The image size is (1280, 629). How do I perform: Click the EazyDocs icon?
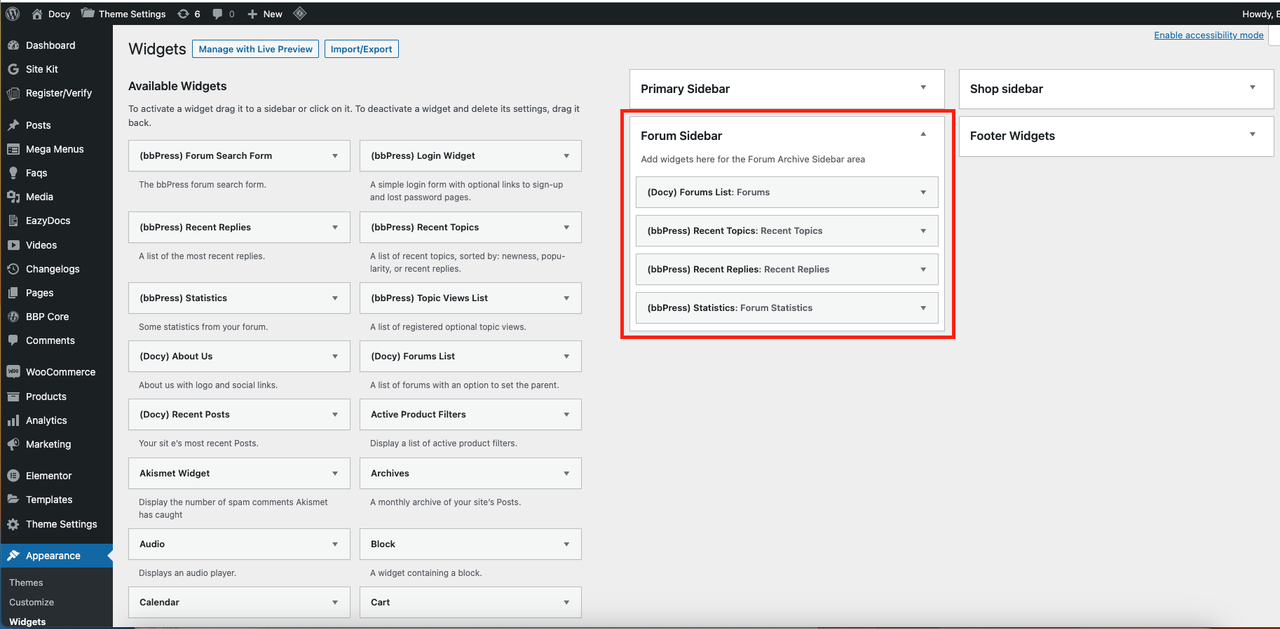[13, 221]
